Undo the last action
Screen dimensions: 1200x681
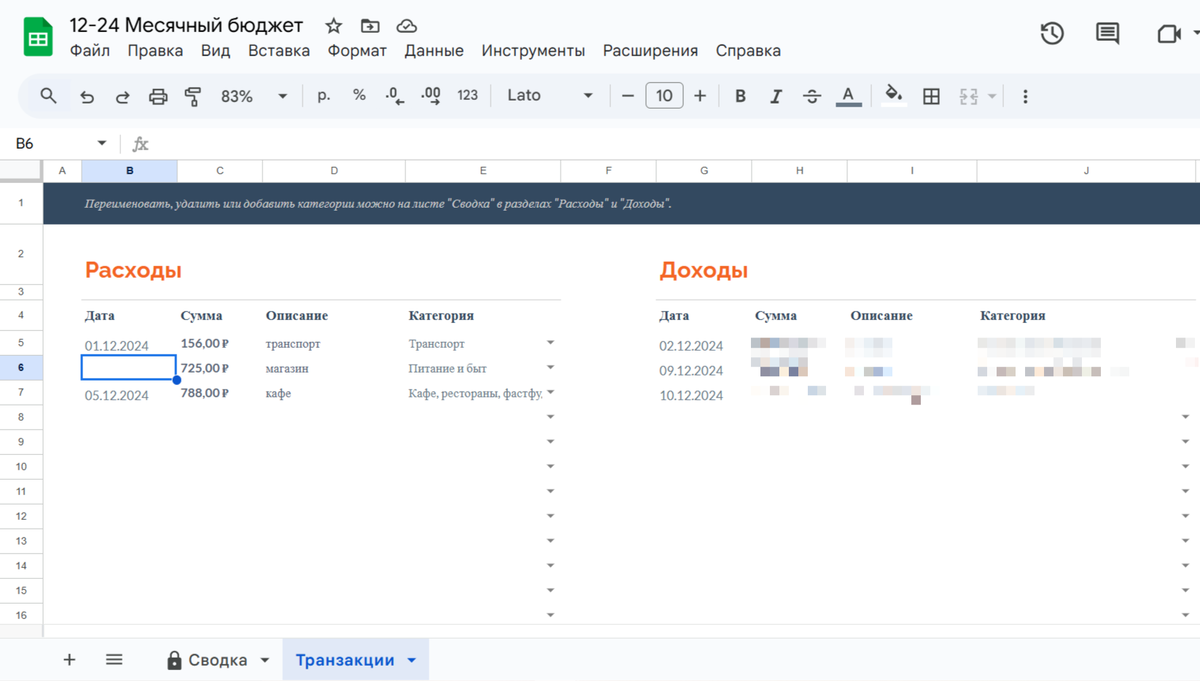[x=87, y=96]
